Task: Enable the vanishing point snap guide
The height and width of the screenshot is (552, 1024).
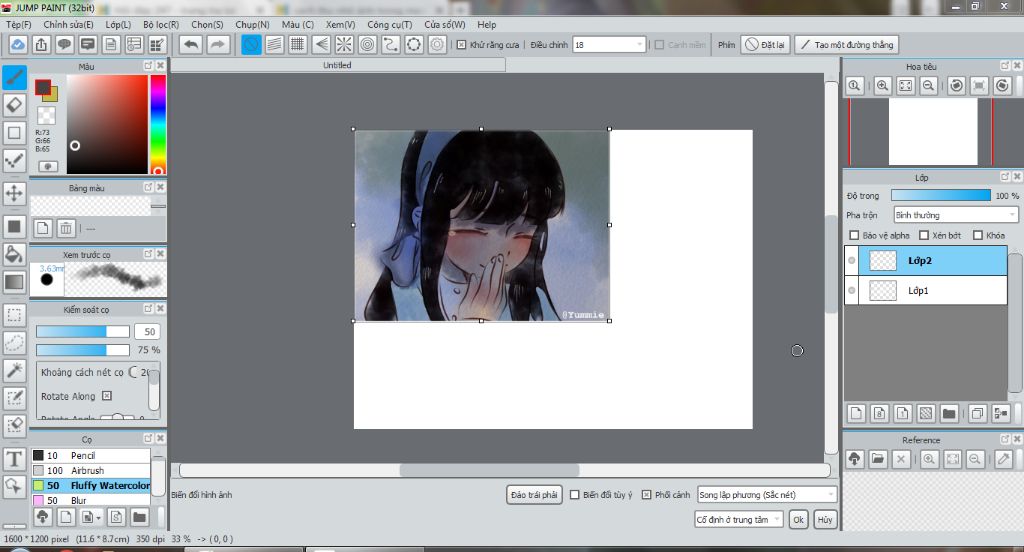Action: [x=321, y=44]
